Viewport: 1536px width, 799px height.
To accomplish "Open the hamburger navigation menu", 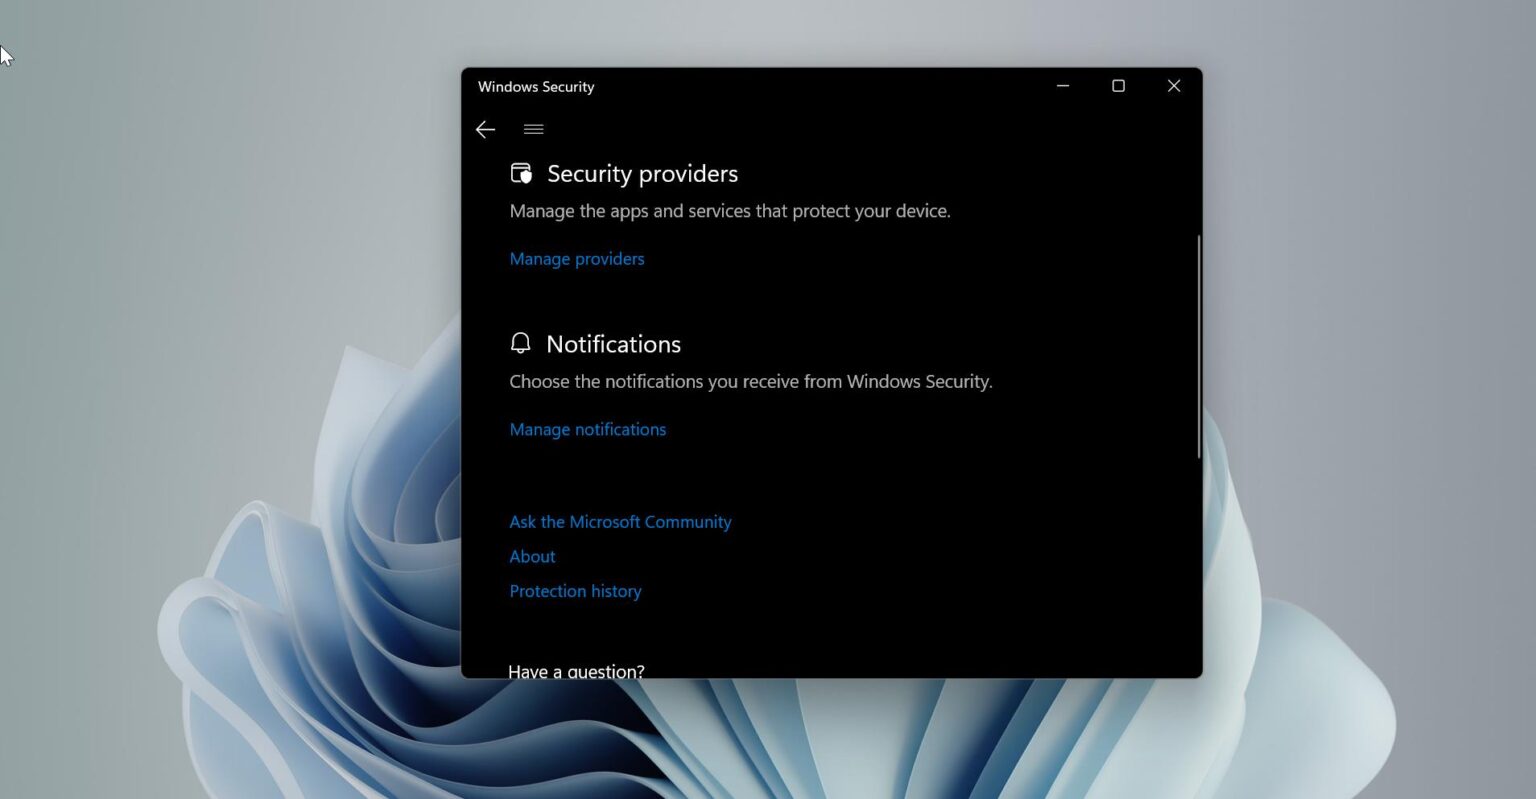I will [x=533, y=129].
